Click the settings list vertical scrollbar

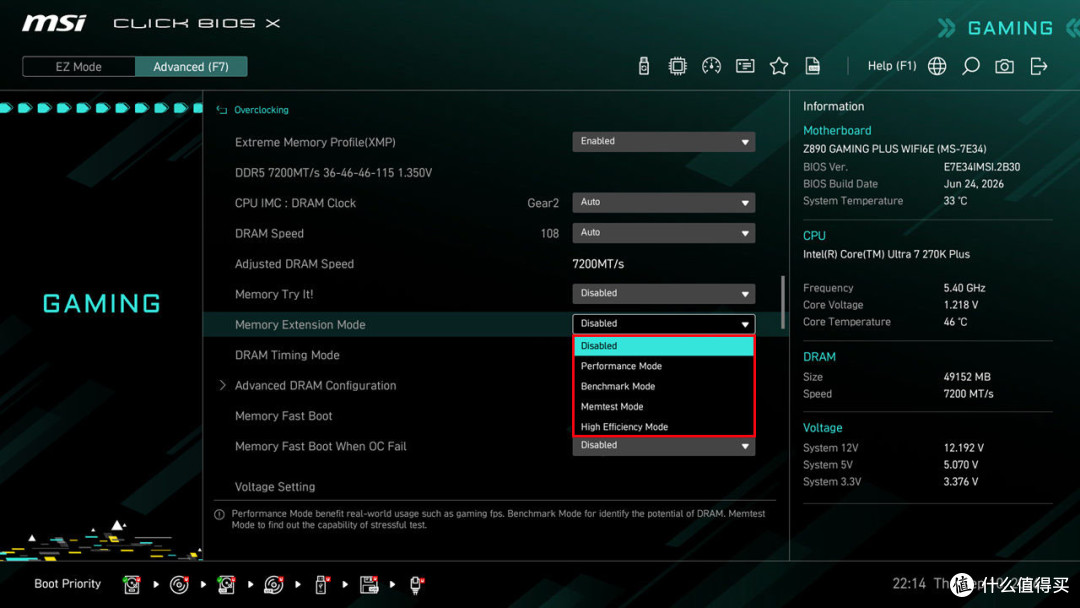click(x=782, y=302)
